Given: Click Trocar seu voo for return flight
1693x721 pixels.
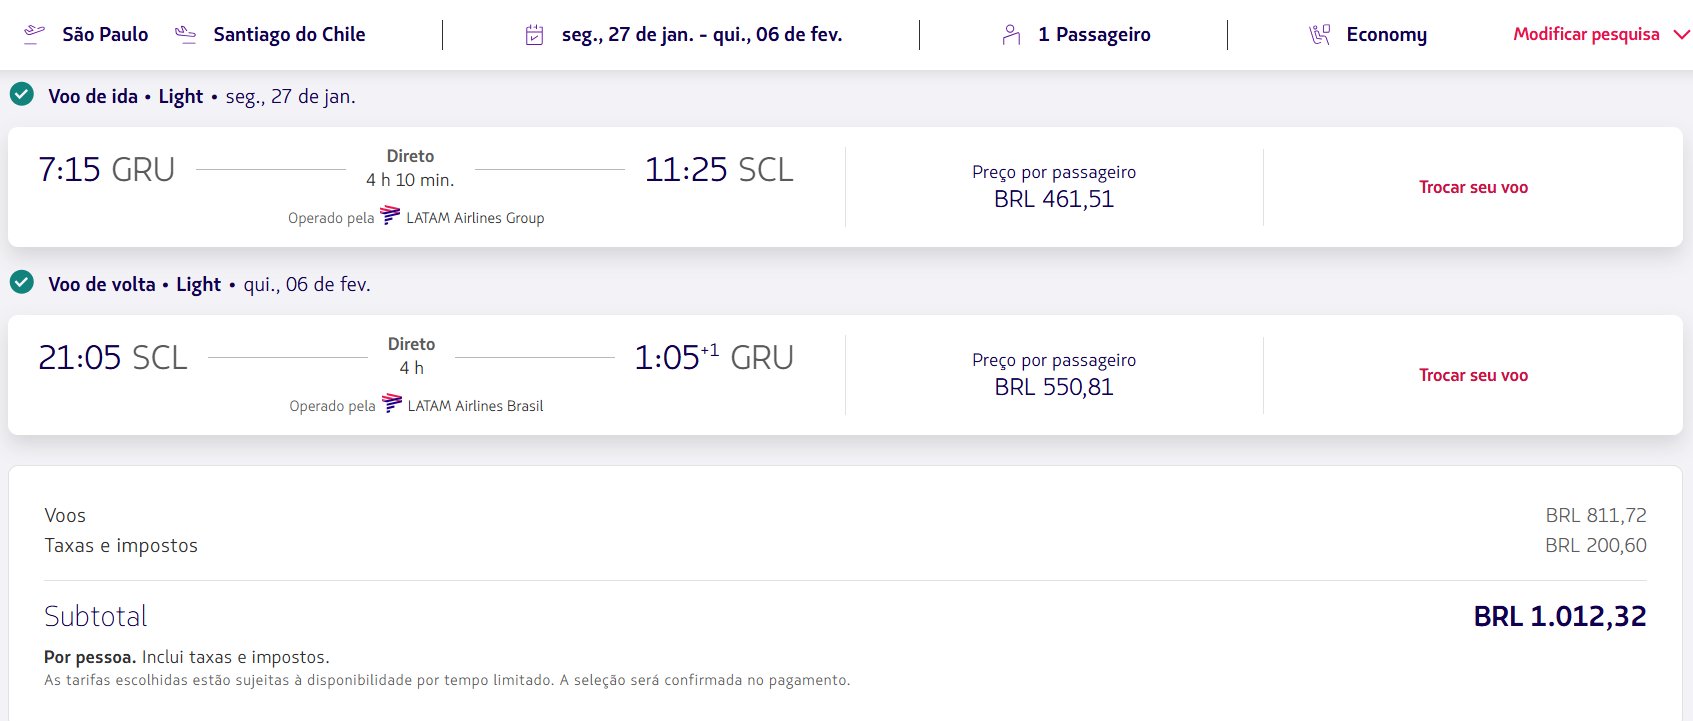Looking at the screenshot, I should (x=1473, y=375).
